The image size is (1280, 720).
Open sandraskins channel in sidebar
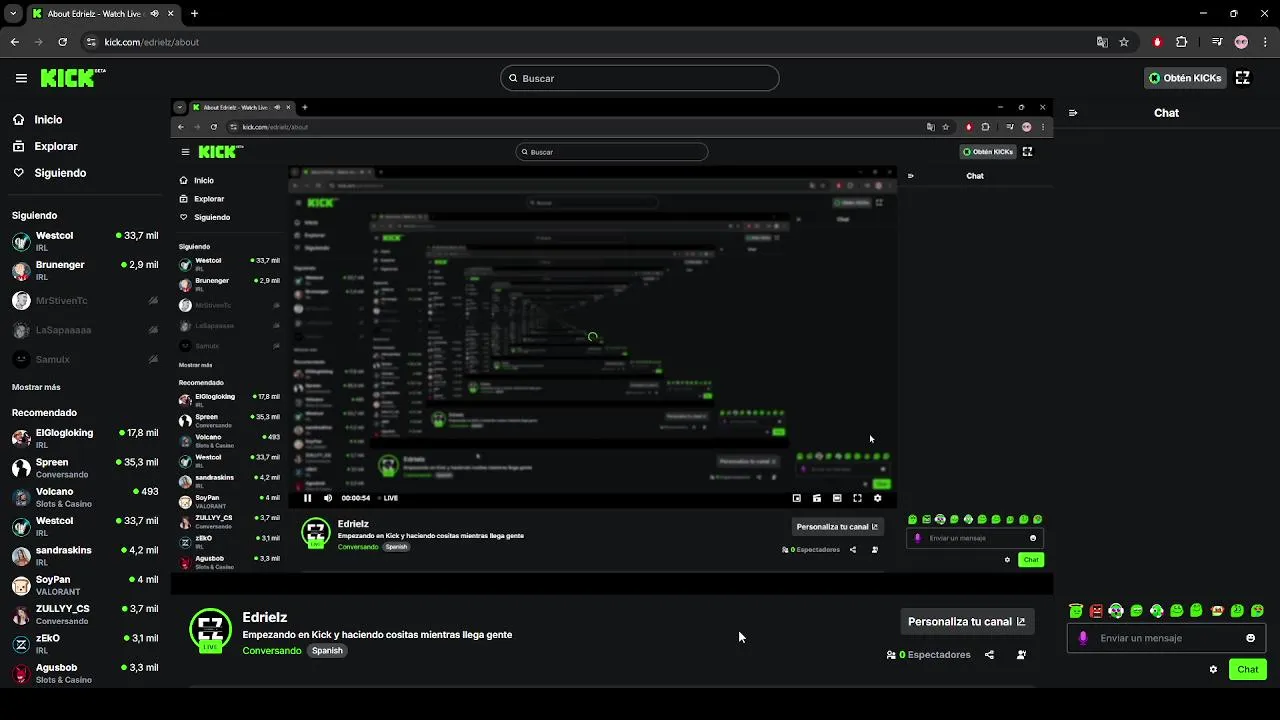click(84, 556)
